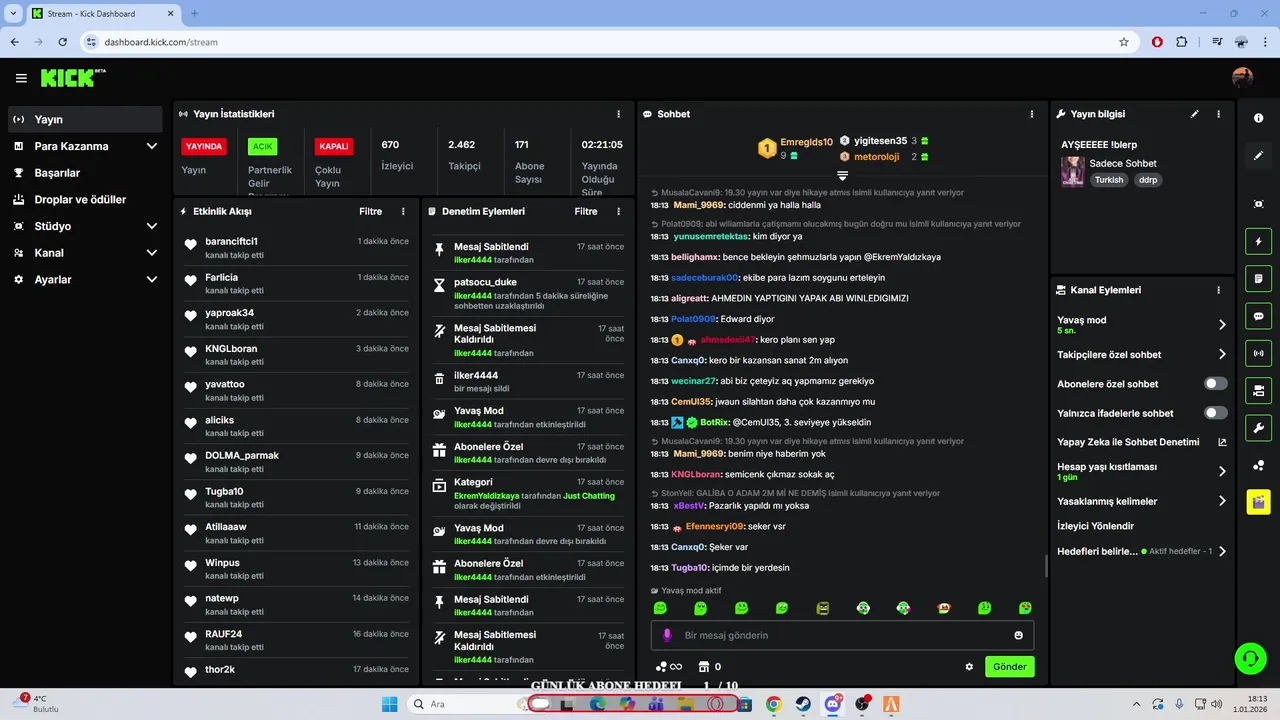
Task: Select Yayın in the left sidebar
Action: 85,119
